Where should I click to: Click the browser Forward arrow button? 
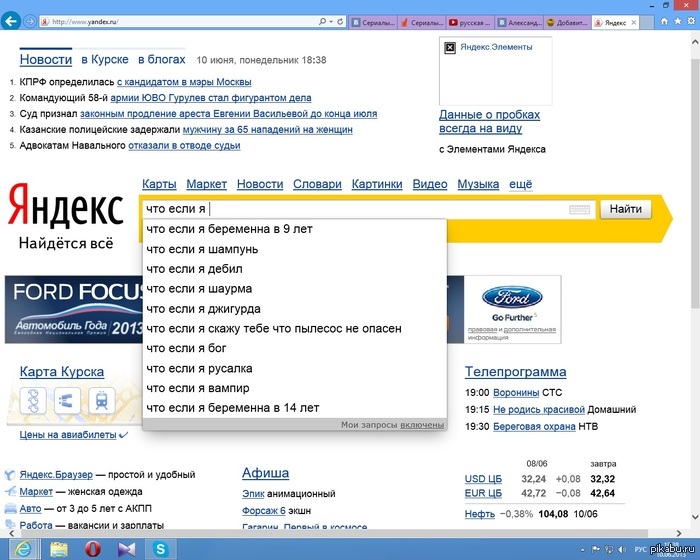[30, 21]
